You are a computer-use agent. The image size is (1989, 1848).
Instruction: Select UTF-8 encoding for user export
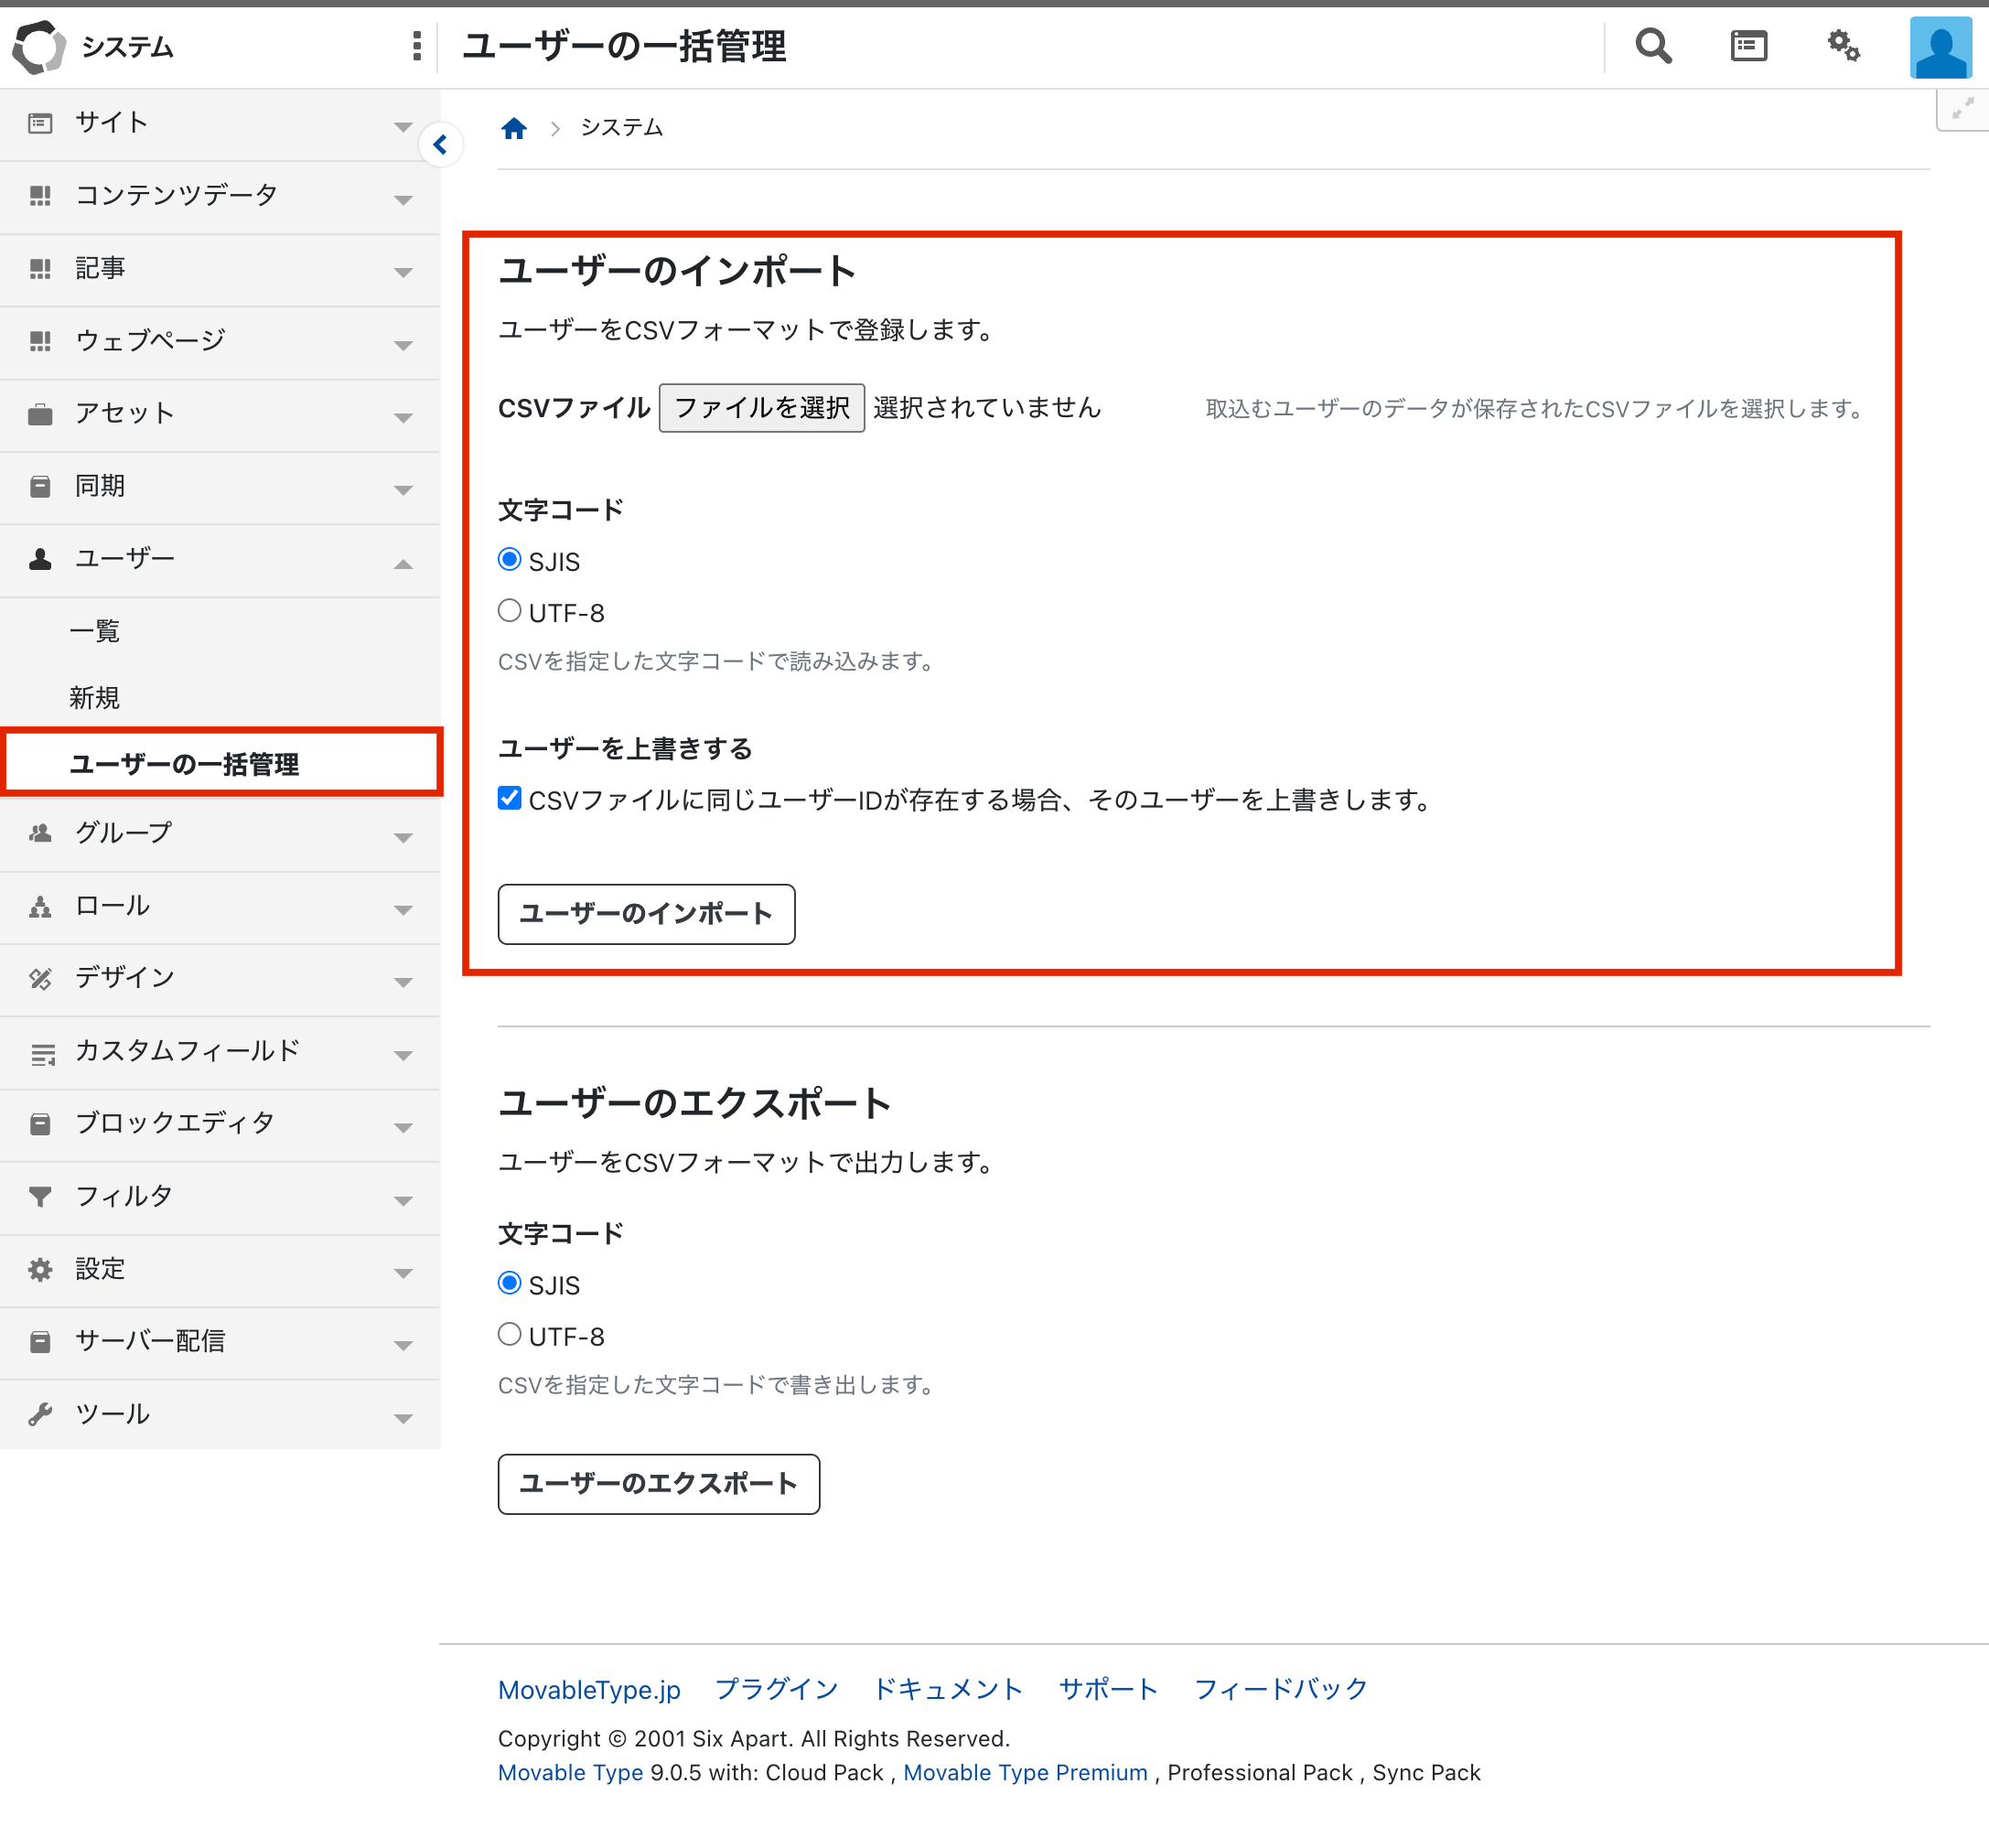[510, 1334]
